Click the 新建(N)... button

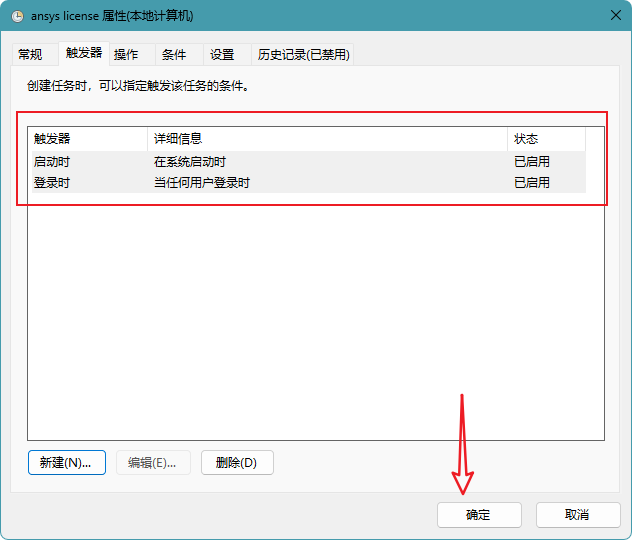(67, 463)
